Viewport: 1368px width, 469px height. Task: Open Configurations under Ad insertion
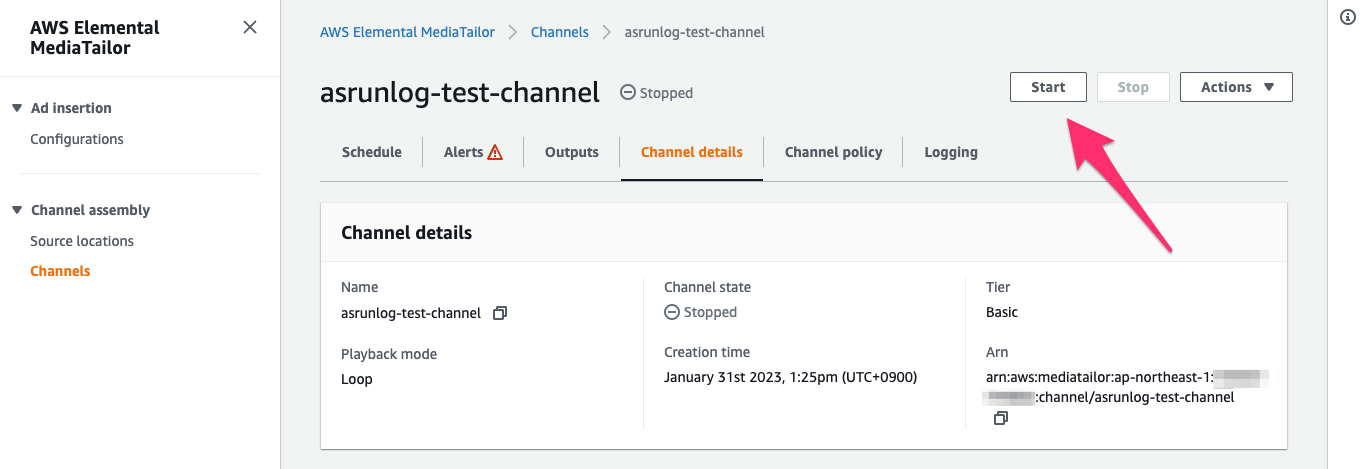click(x=77, y=139)
